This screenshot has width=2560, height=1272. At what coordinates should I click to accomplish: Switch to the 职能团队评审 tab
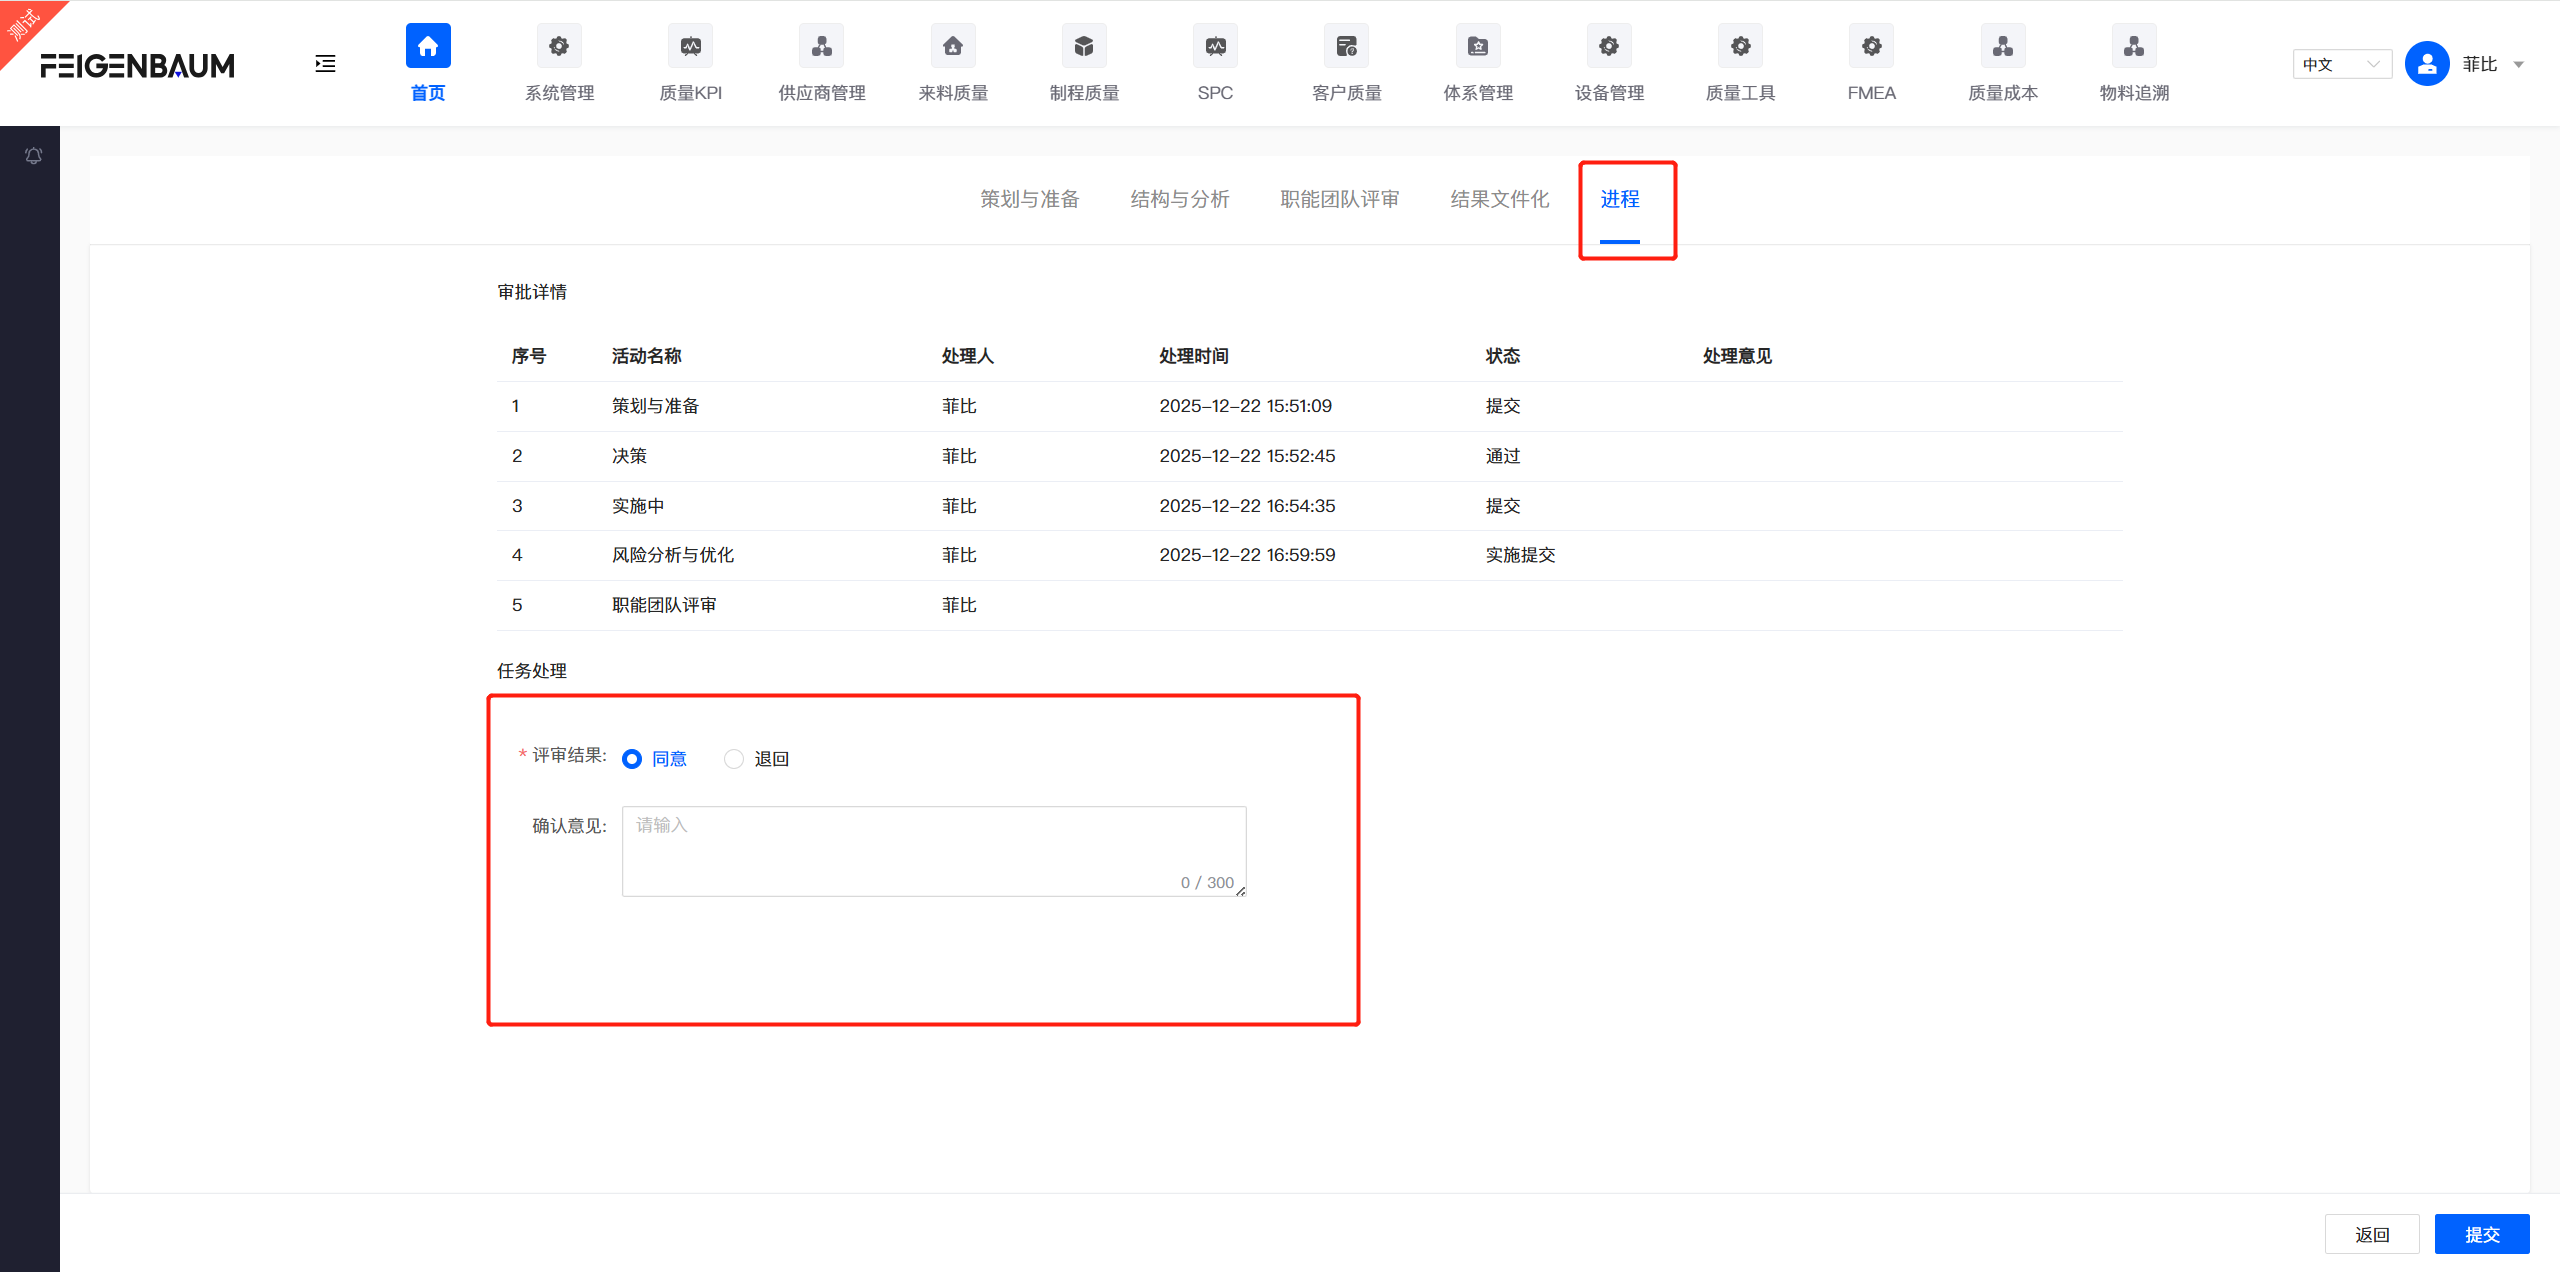coord(1339,199)
